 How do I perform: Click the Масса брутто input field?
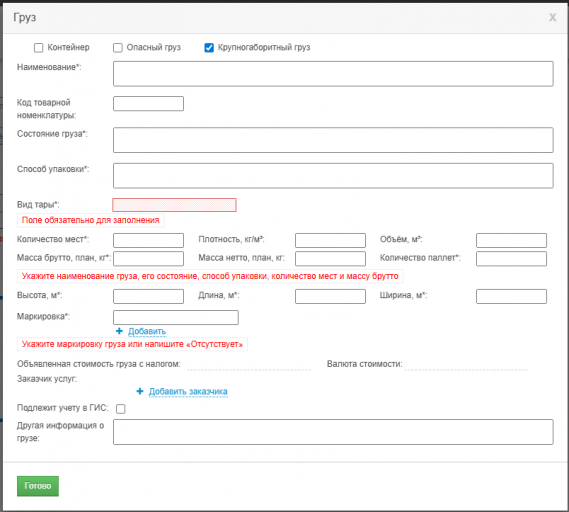click(x=148, y=259)
